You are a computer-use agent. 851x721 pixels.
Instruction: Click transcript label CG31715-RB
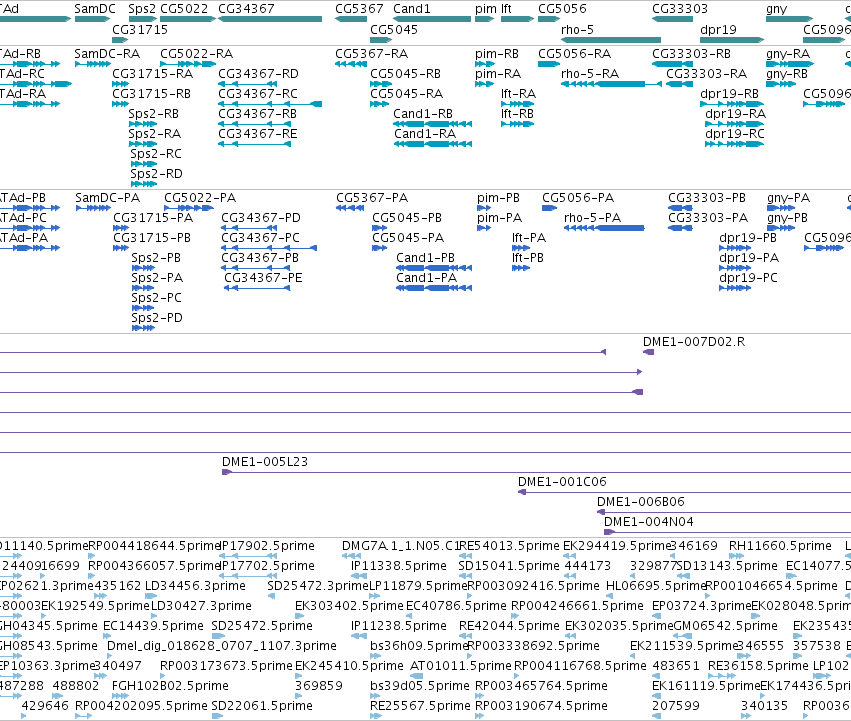151,93
